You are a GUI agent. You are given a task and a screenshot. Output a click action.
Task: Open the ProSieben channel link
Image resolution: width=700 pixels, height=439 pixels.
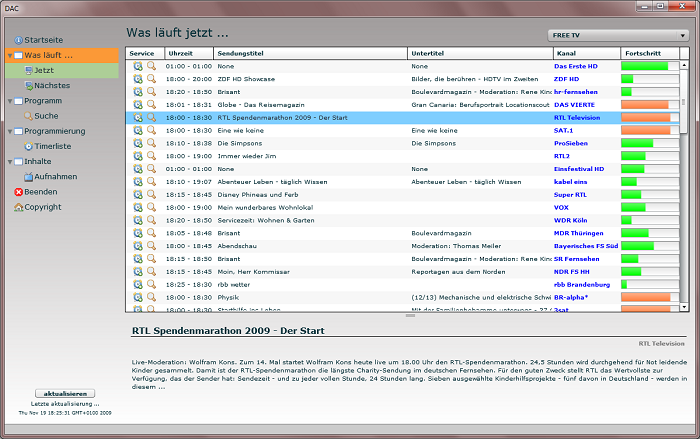click(571, 143)
